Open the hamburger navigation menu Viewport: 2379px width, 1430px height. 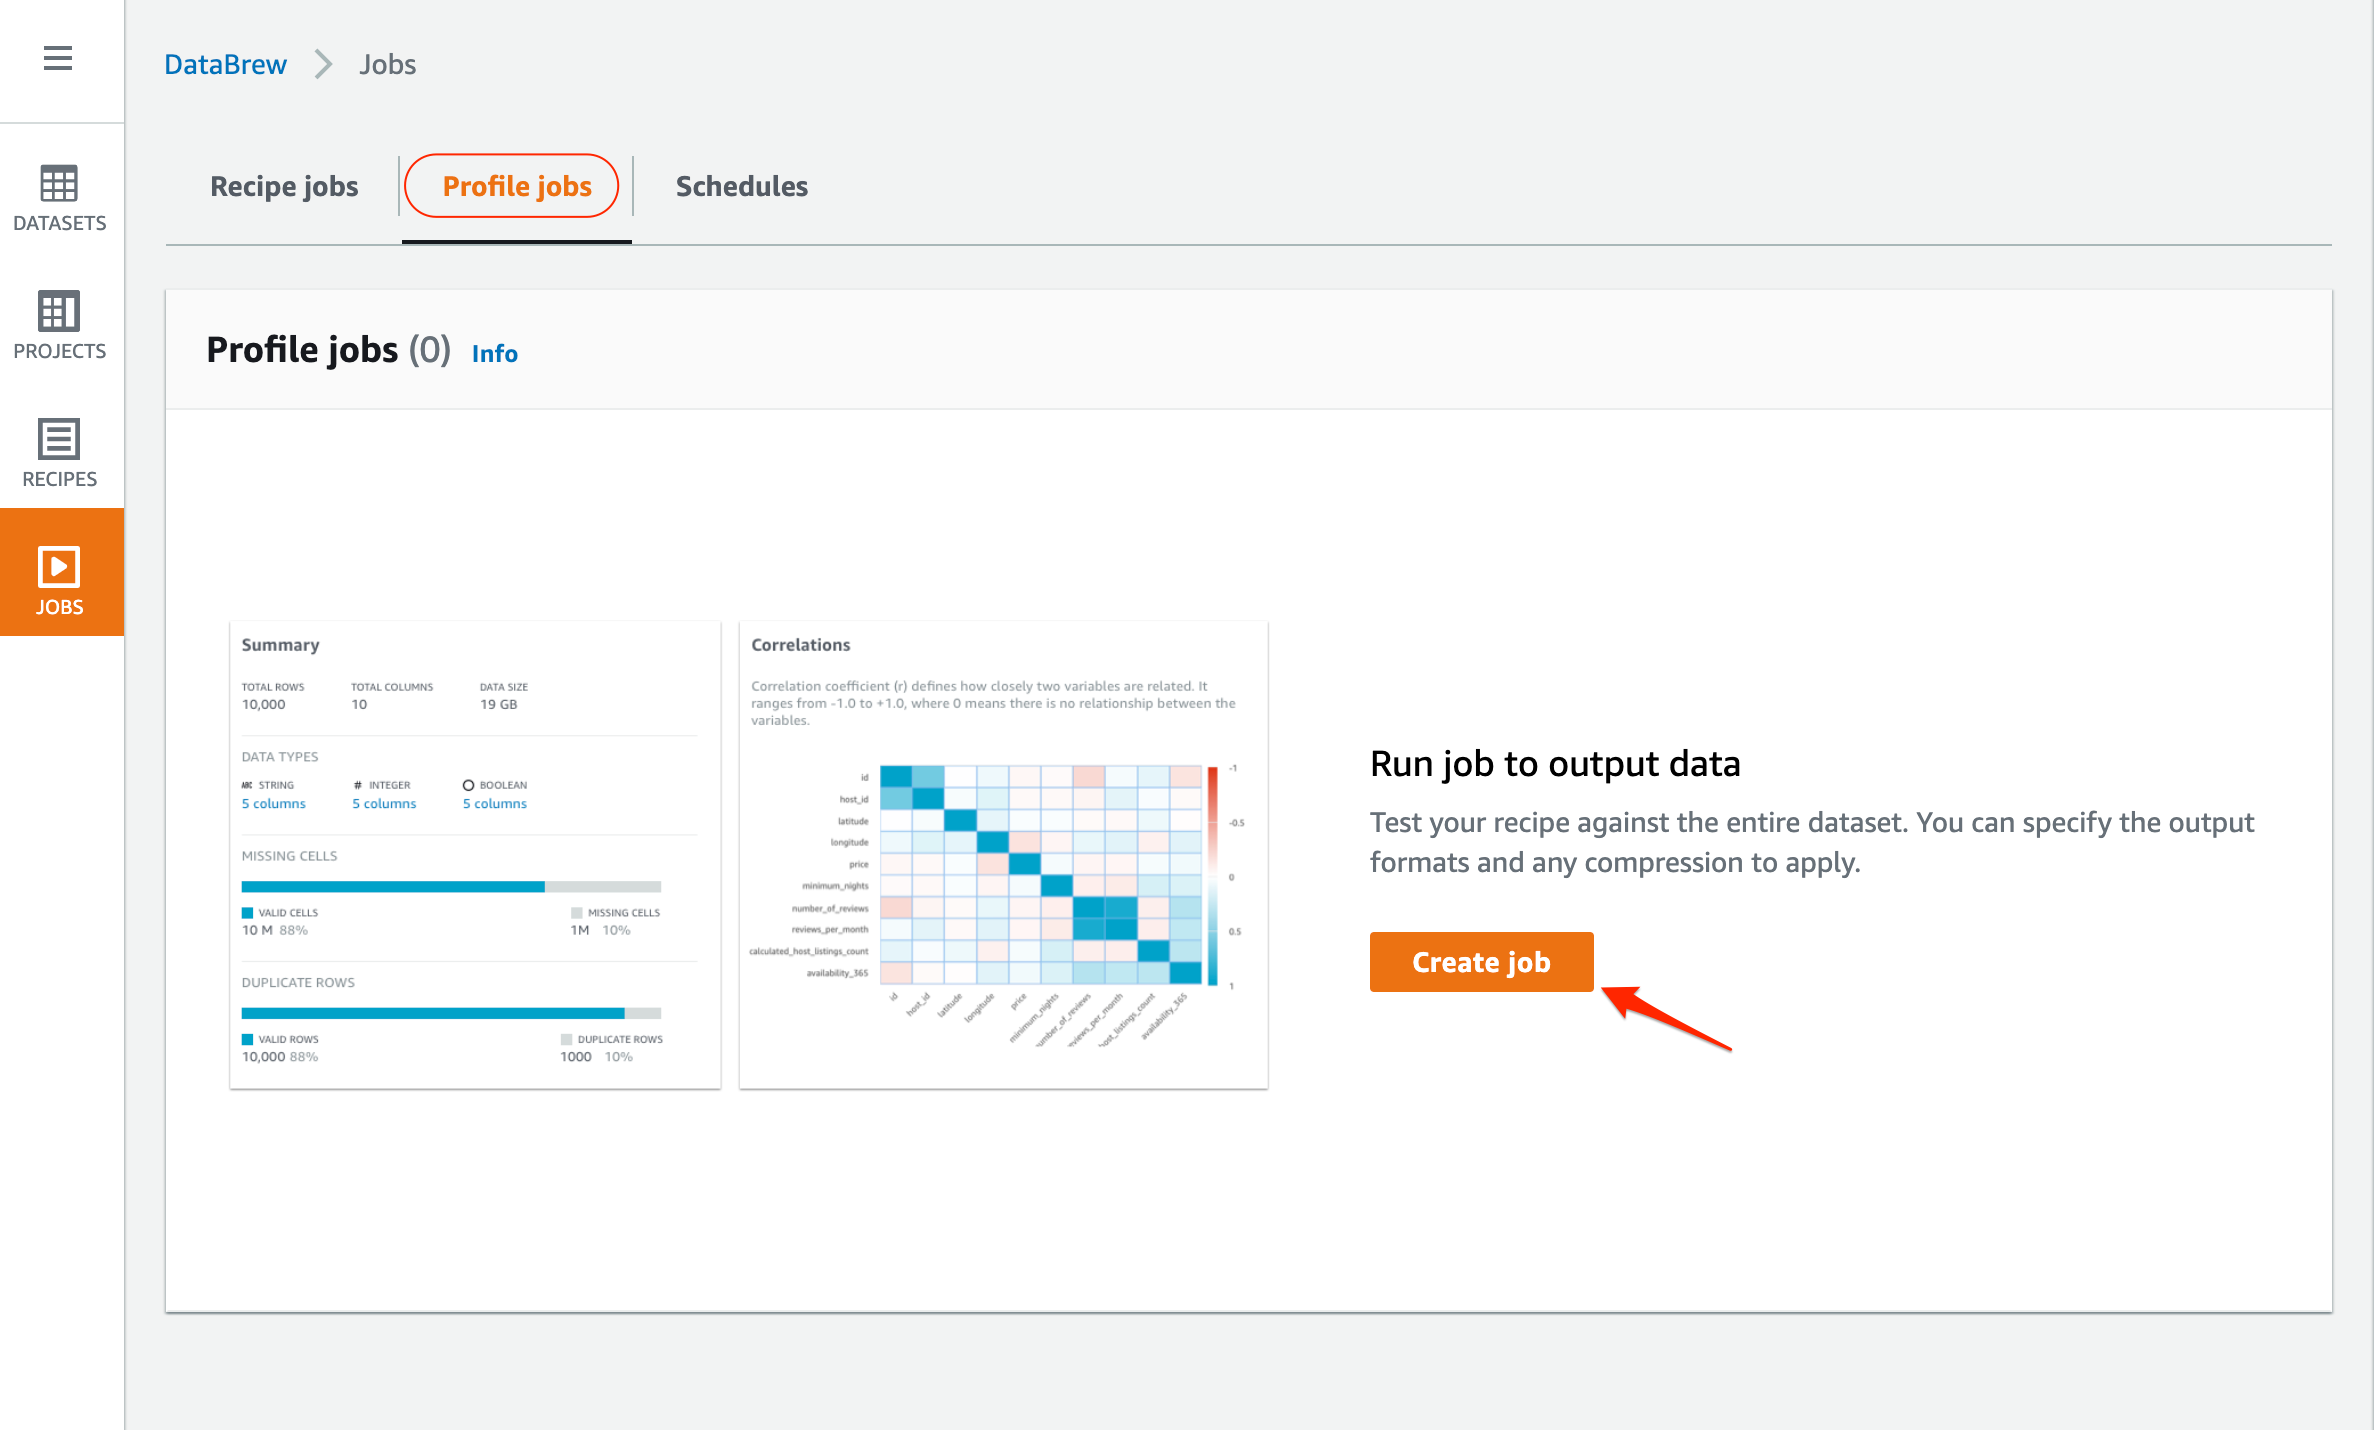[57, 58]
